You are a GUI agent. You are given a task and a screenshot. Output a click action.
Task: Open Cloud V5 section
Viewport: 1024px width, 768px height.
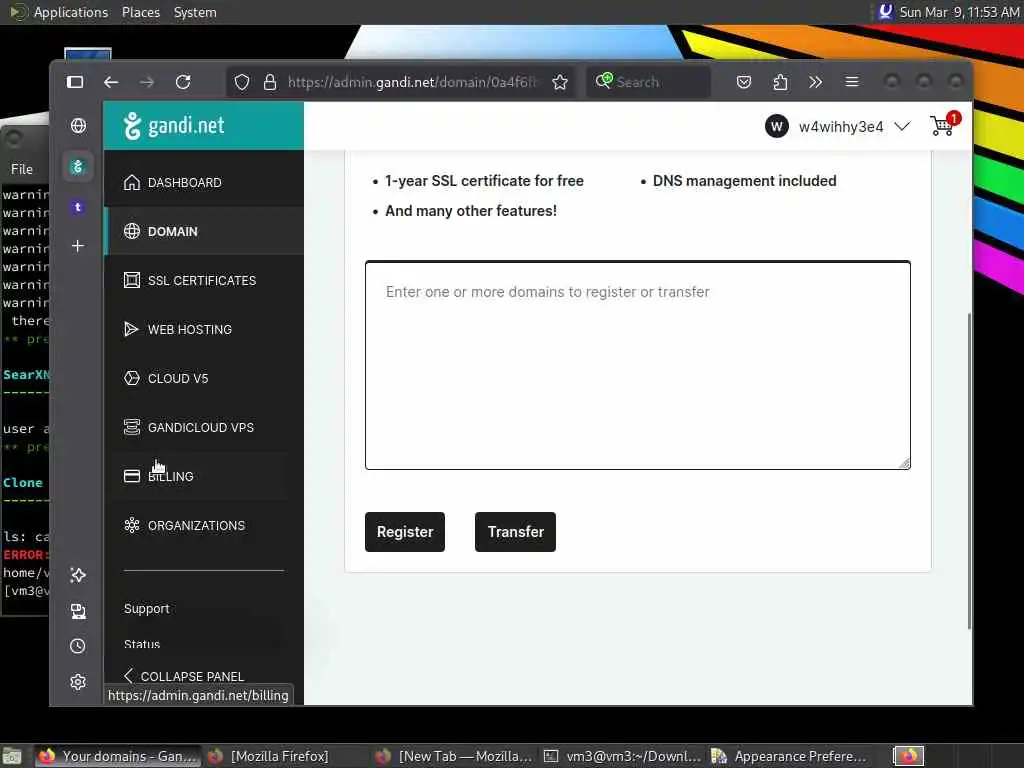pyautogui.click(x=204, y=378)
